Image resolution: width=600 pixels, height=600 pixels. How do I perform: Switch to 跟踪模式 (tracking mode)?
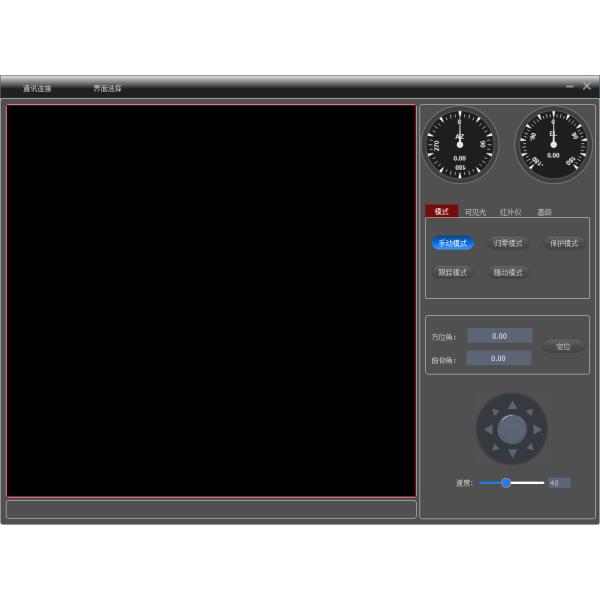click(x=453, y=272)
